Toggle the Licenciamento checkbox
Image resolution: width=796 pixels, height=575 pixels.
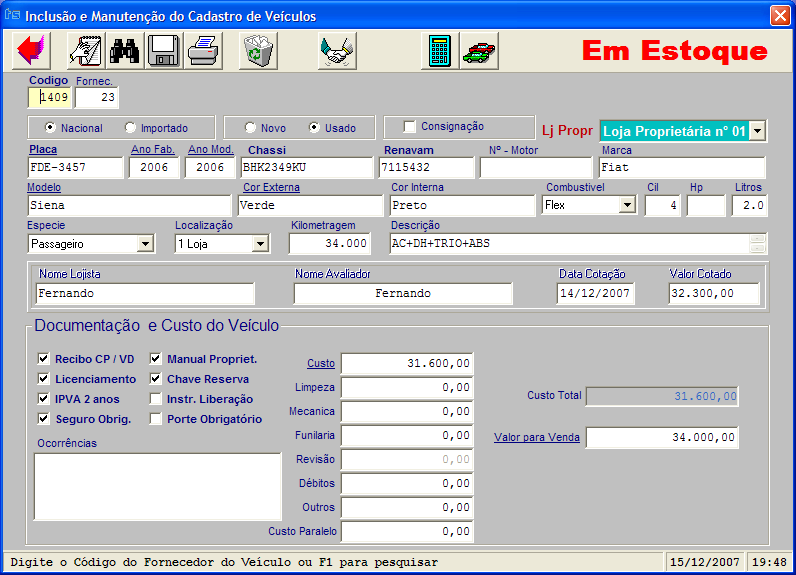pos(44,379)
